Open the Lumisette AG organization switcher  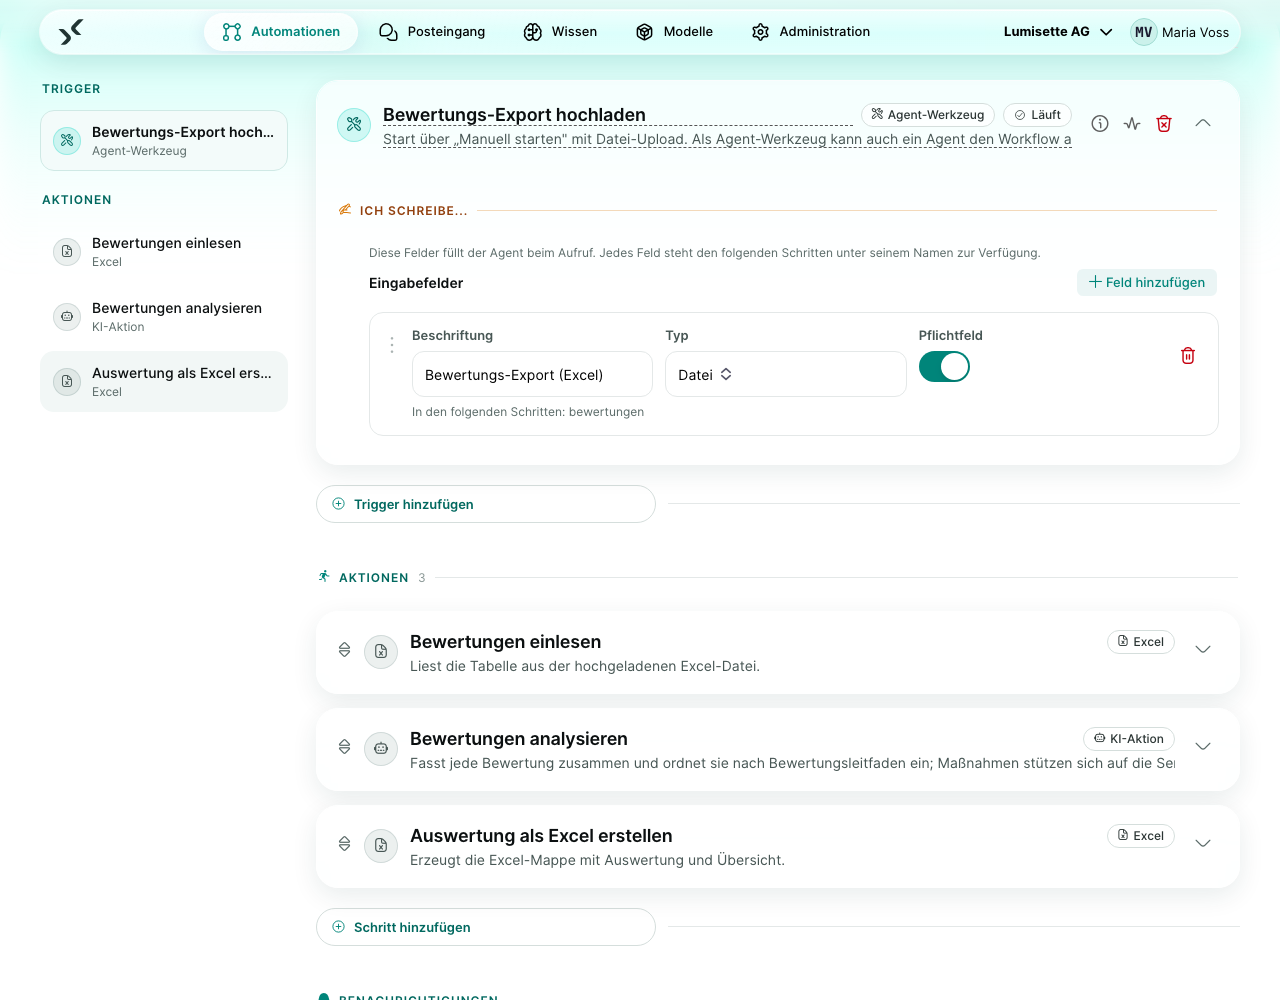(1058, 32)
